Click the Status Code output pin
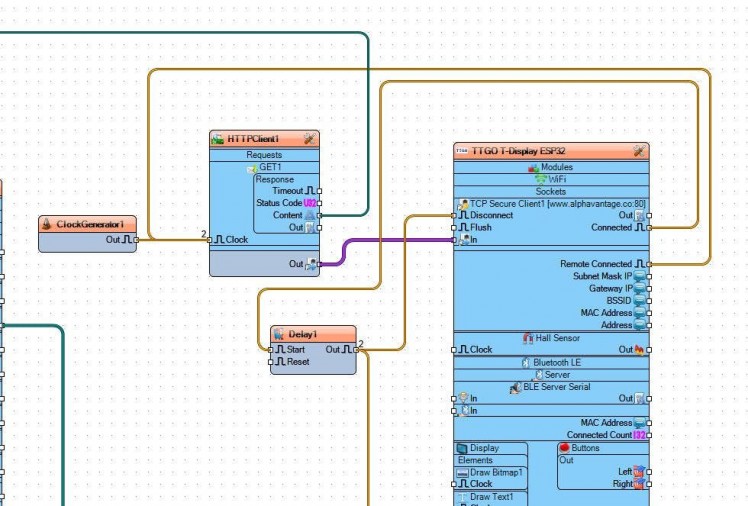The width and height of the screenshot is (748, 506). pos(319,203)
